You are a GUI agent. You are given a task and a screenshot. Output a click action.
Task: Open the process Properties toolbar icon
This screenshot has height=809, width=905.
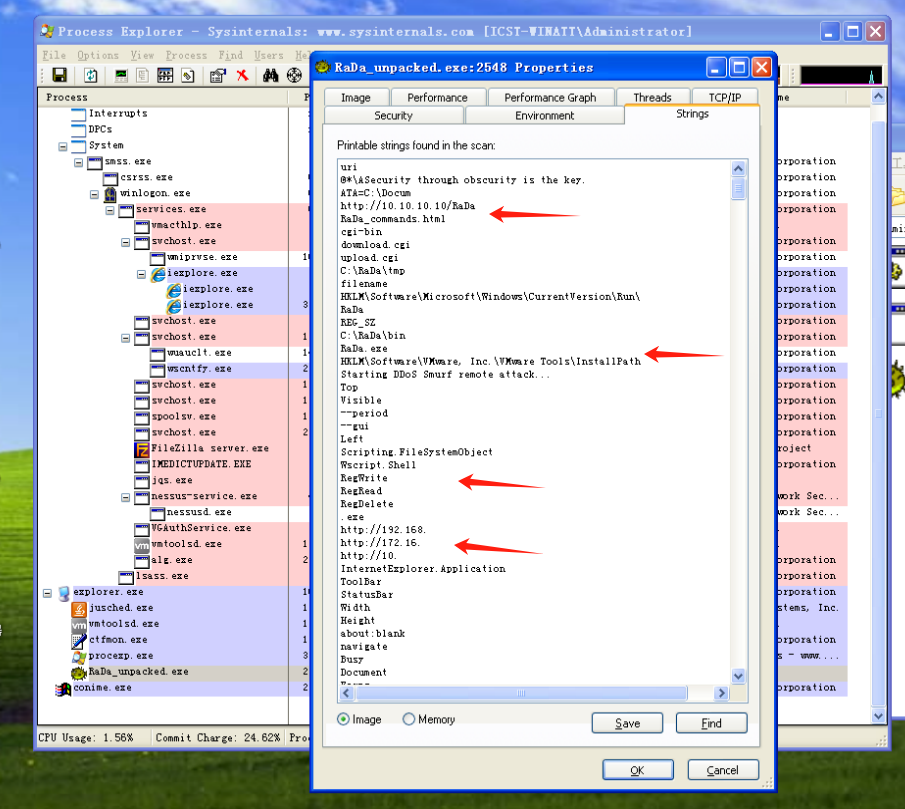tap(218, 75)
